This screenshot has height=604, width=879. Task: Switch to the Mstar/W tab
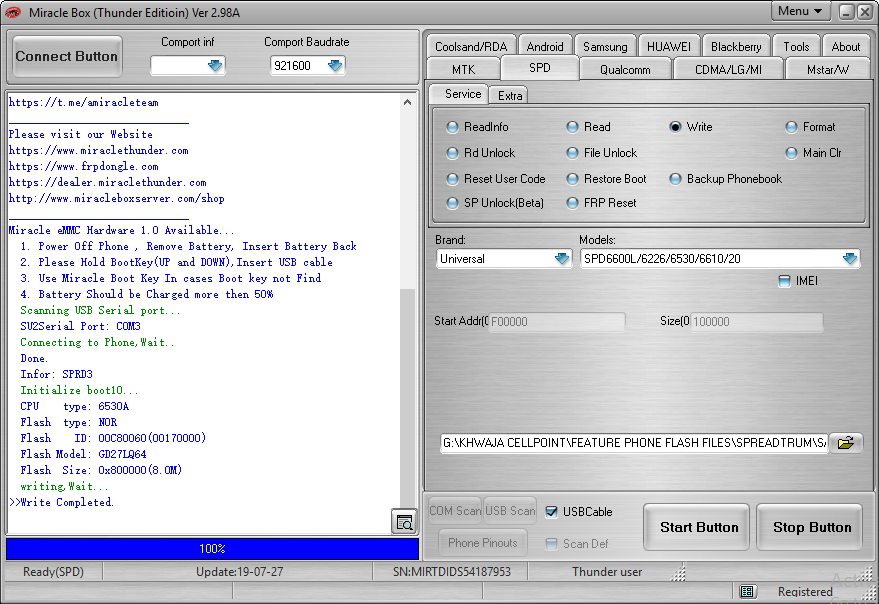click(827, 70)
